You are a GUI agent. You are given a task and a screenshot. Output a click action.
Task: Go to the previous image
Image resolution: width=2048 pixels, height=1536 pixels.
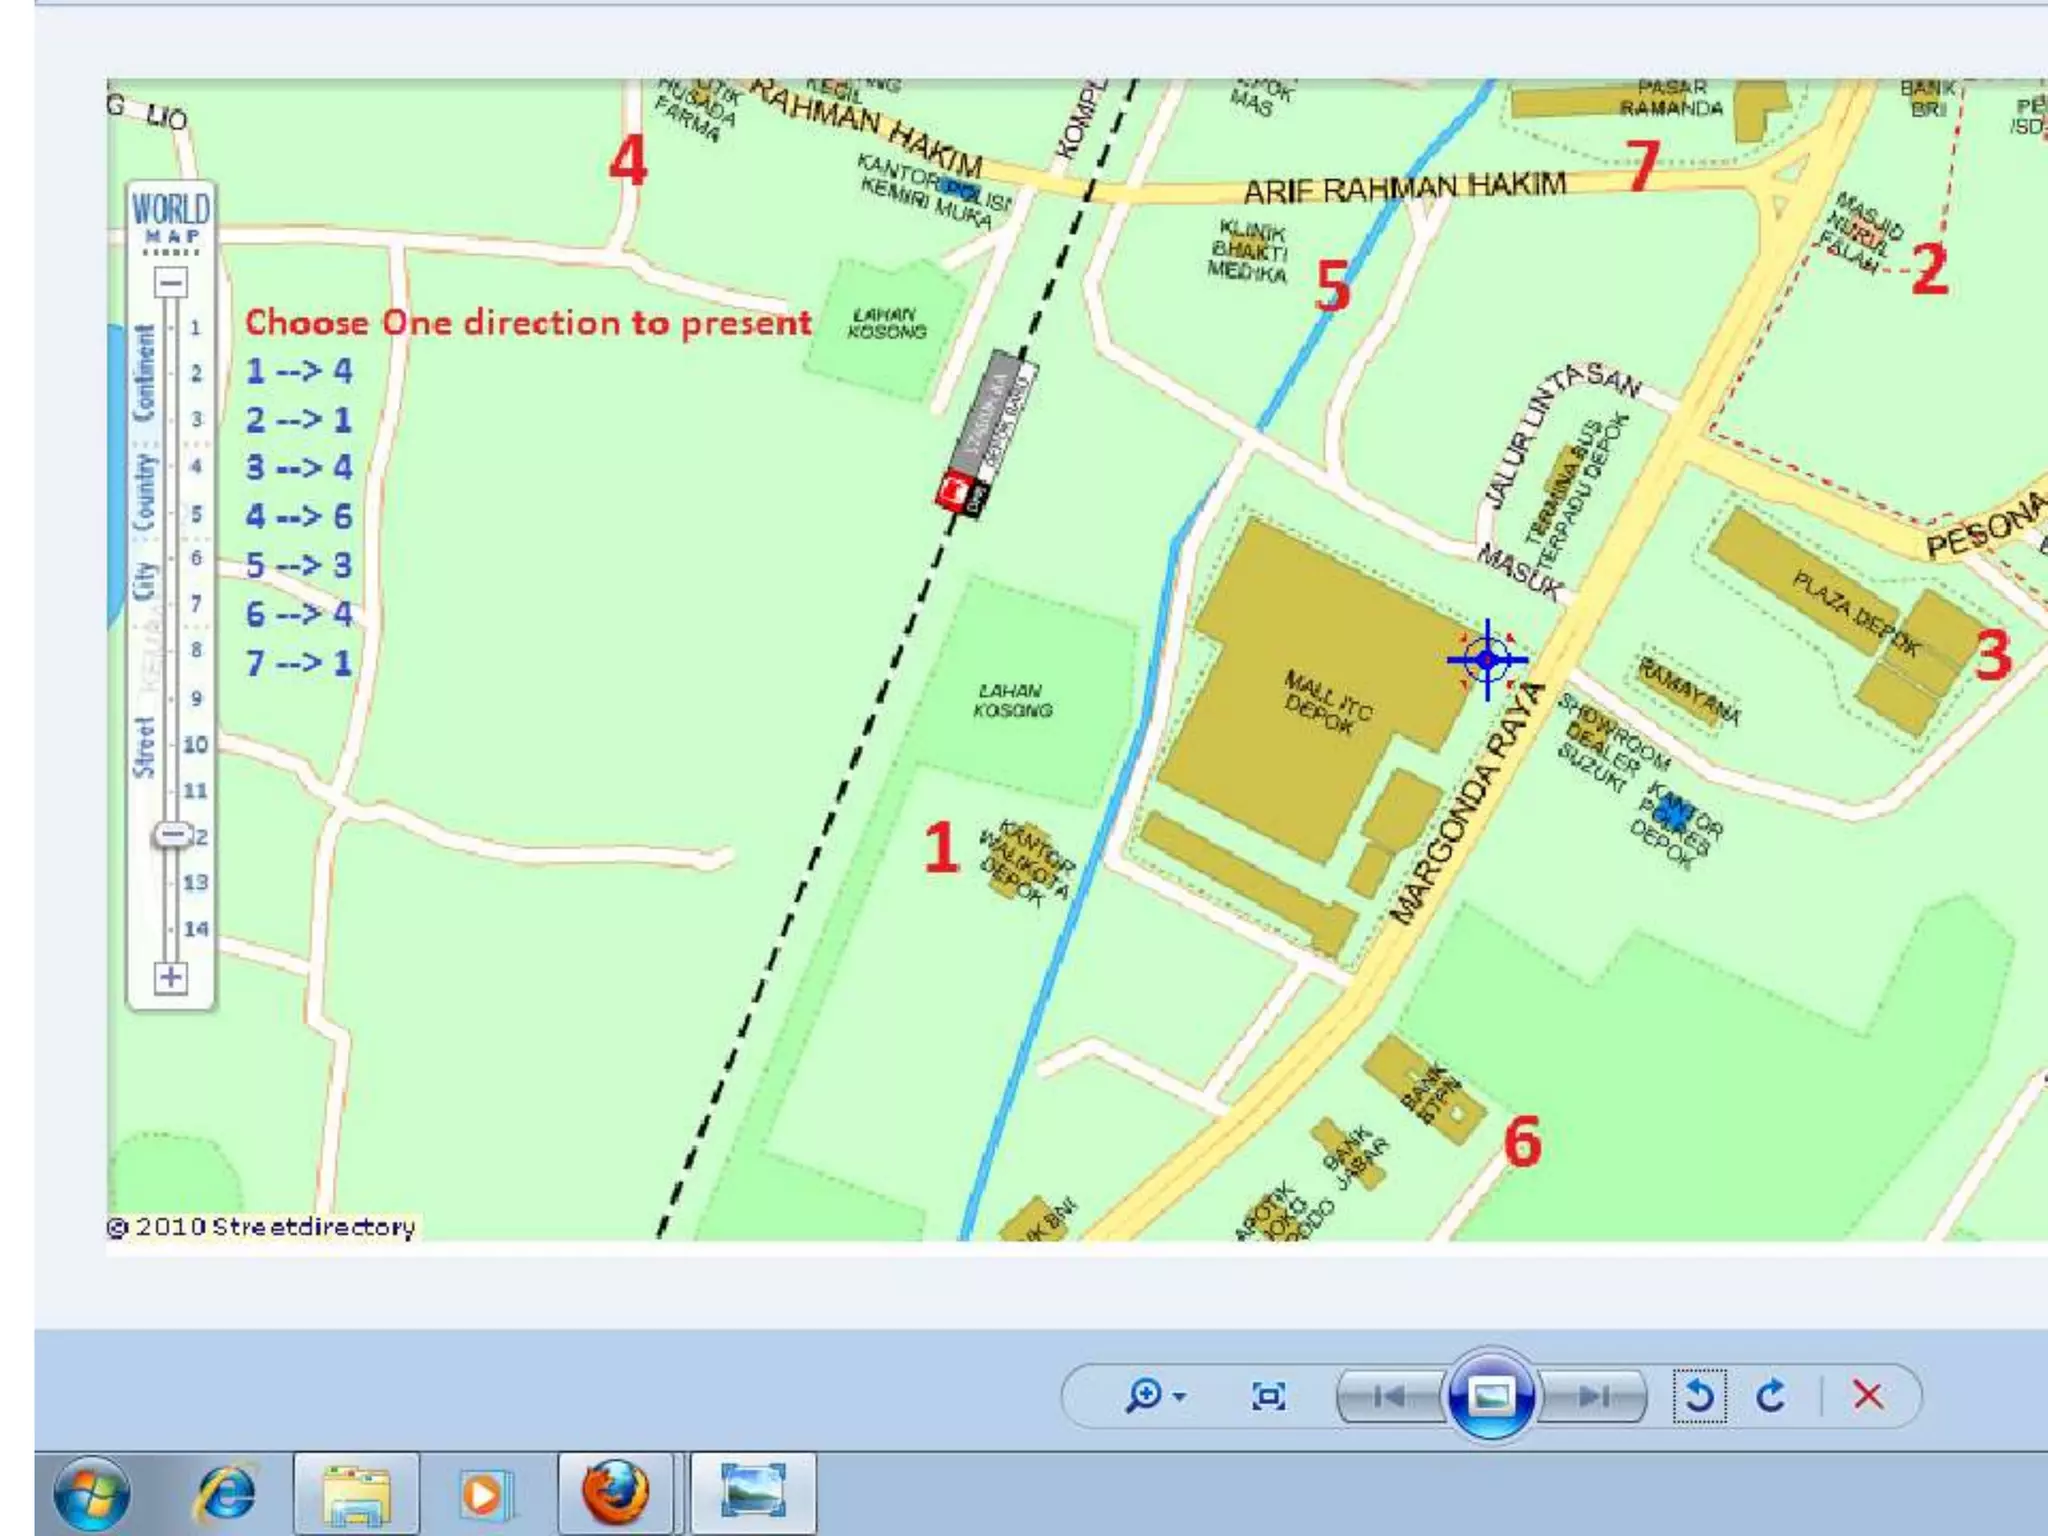point(1388,1396)
